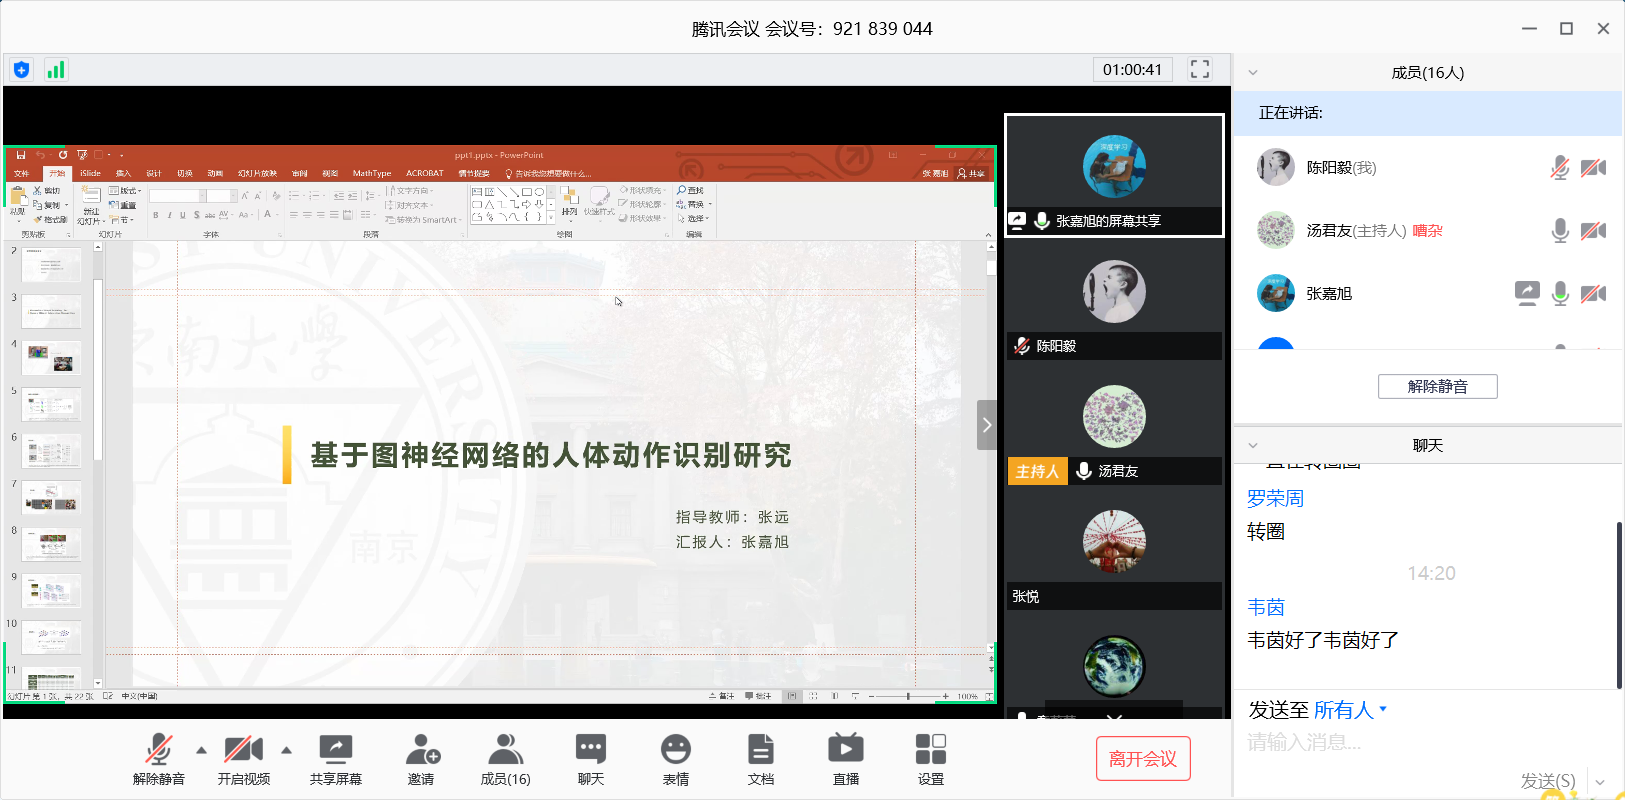Toggle 陈阳毅's microphone in members list
This screenshot has width=1625, height=800.
[1559, 168]
